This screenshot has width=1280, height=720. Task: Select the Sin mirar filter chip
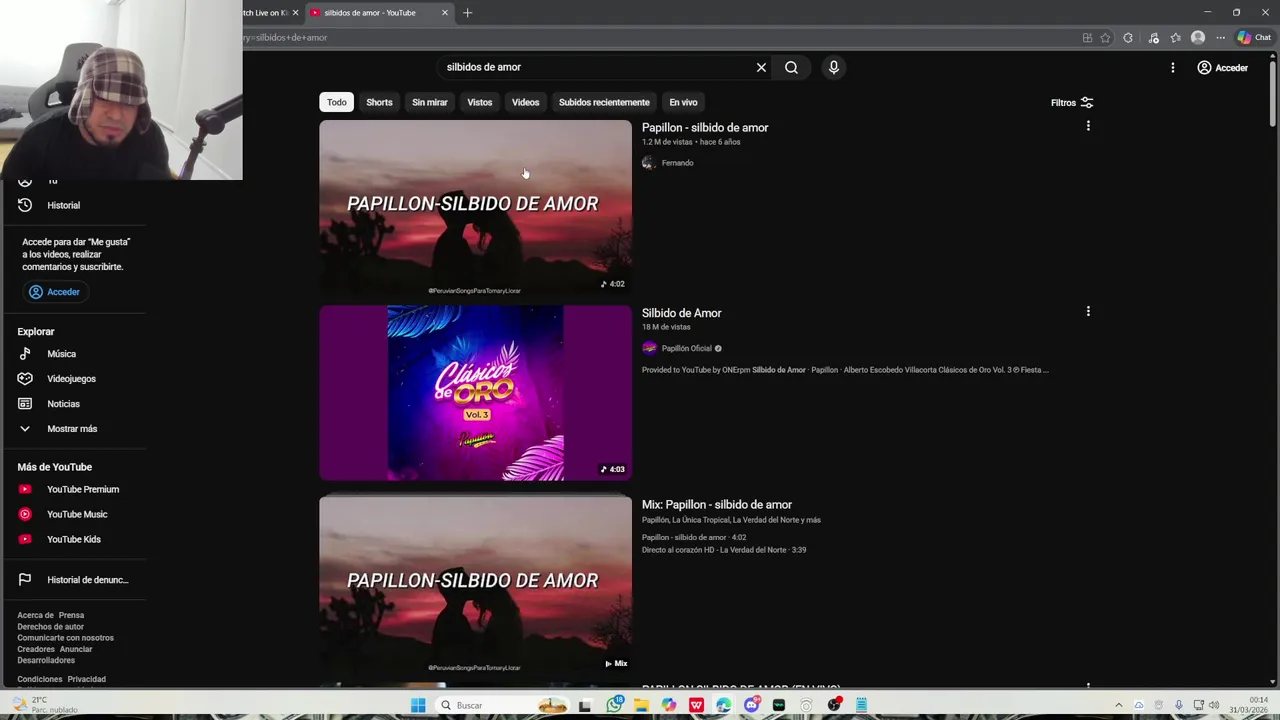pyautogui.click(x=430, y=102)
